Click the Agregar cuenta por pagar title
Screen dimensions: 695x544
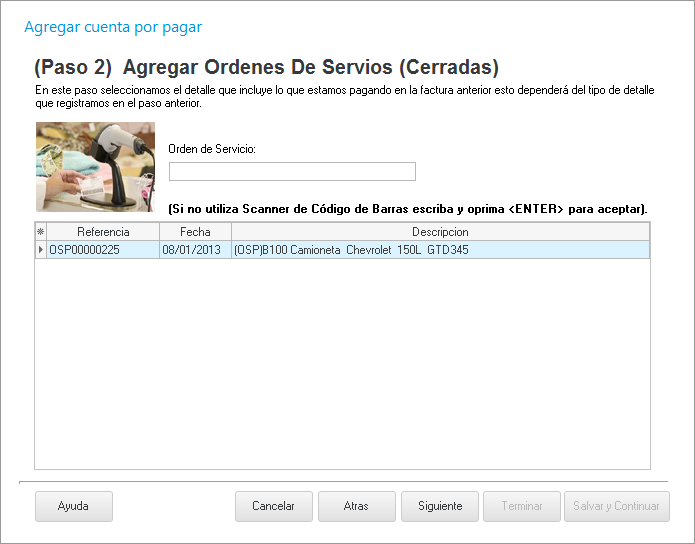click(112, 27)
